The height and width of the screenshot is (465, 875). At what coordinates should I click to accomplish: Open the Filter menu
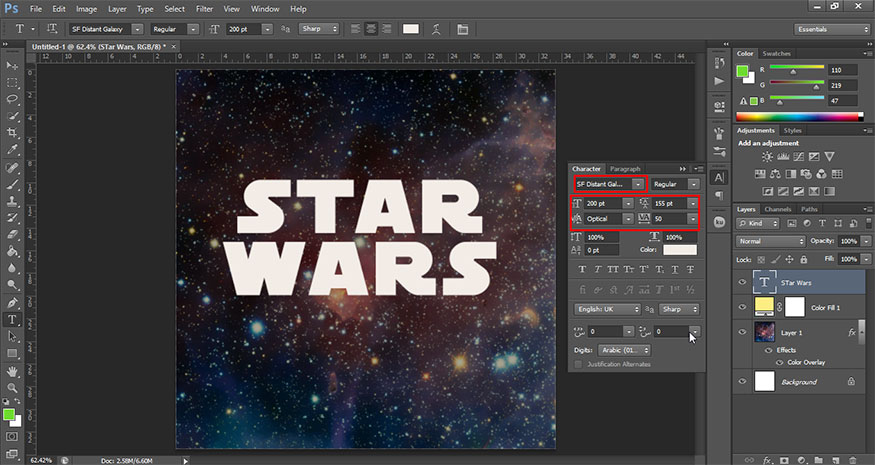[204, 9]
